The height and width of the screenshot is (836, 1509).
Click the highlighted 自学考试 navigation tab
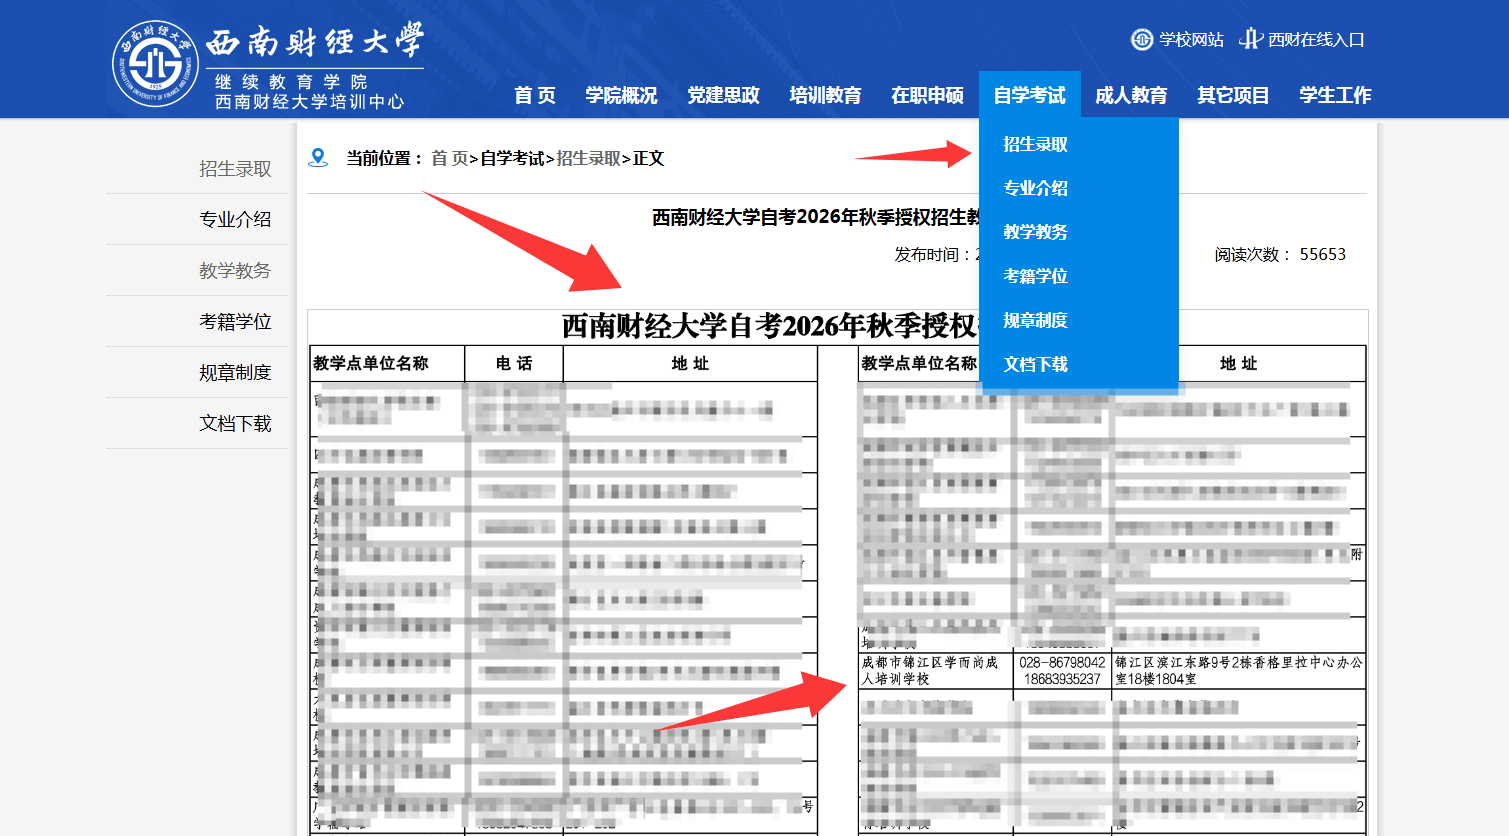coord(1029,95)
